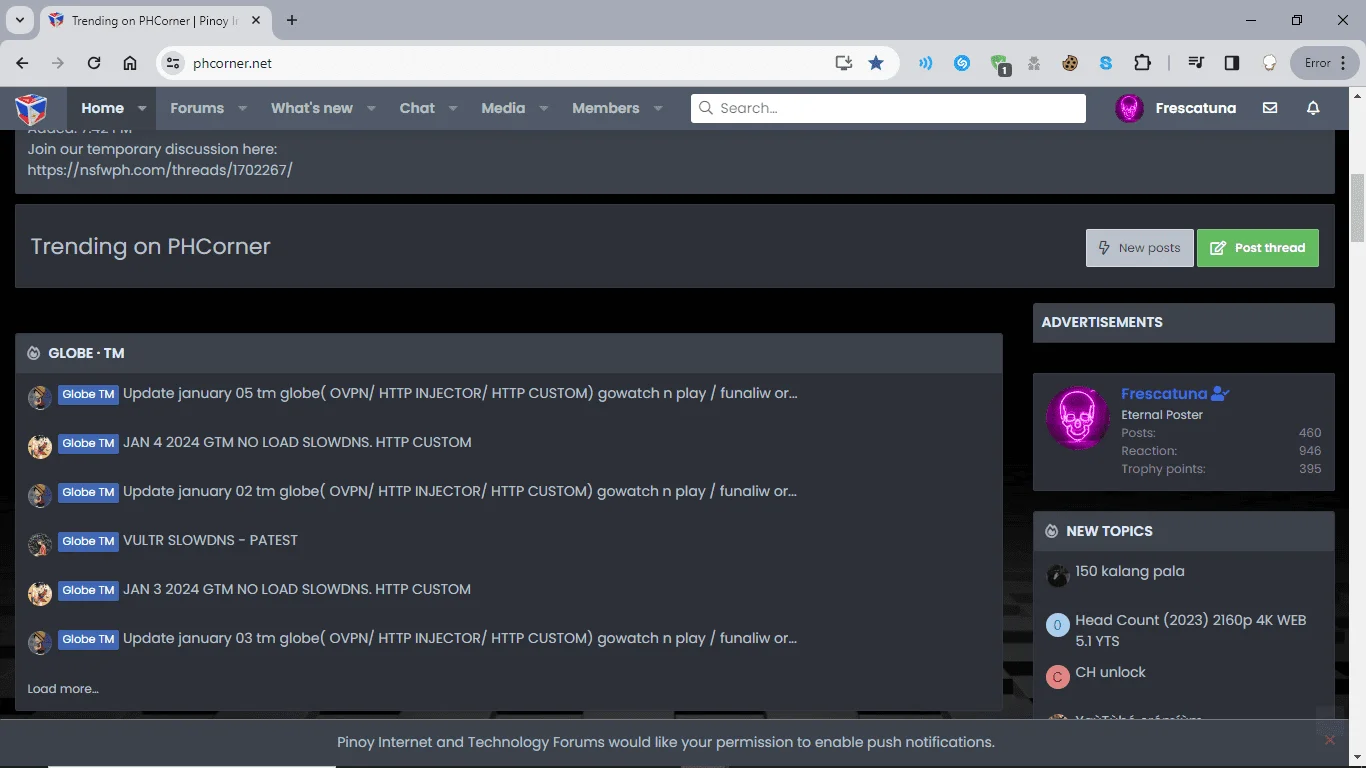Viewport: 1366px width, 768px height.
Task: Click the sound waves extension icon
Action: point(926,63)
